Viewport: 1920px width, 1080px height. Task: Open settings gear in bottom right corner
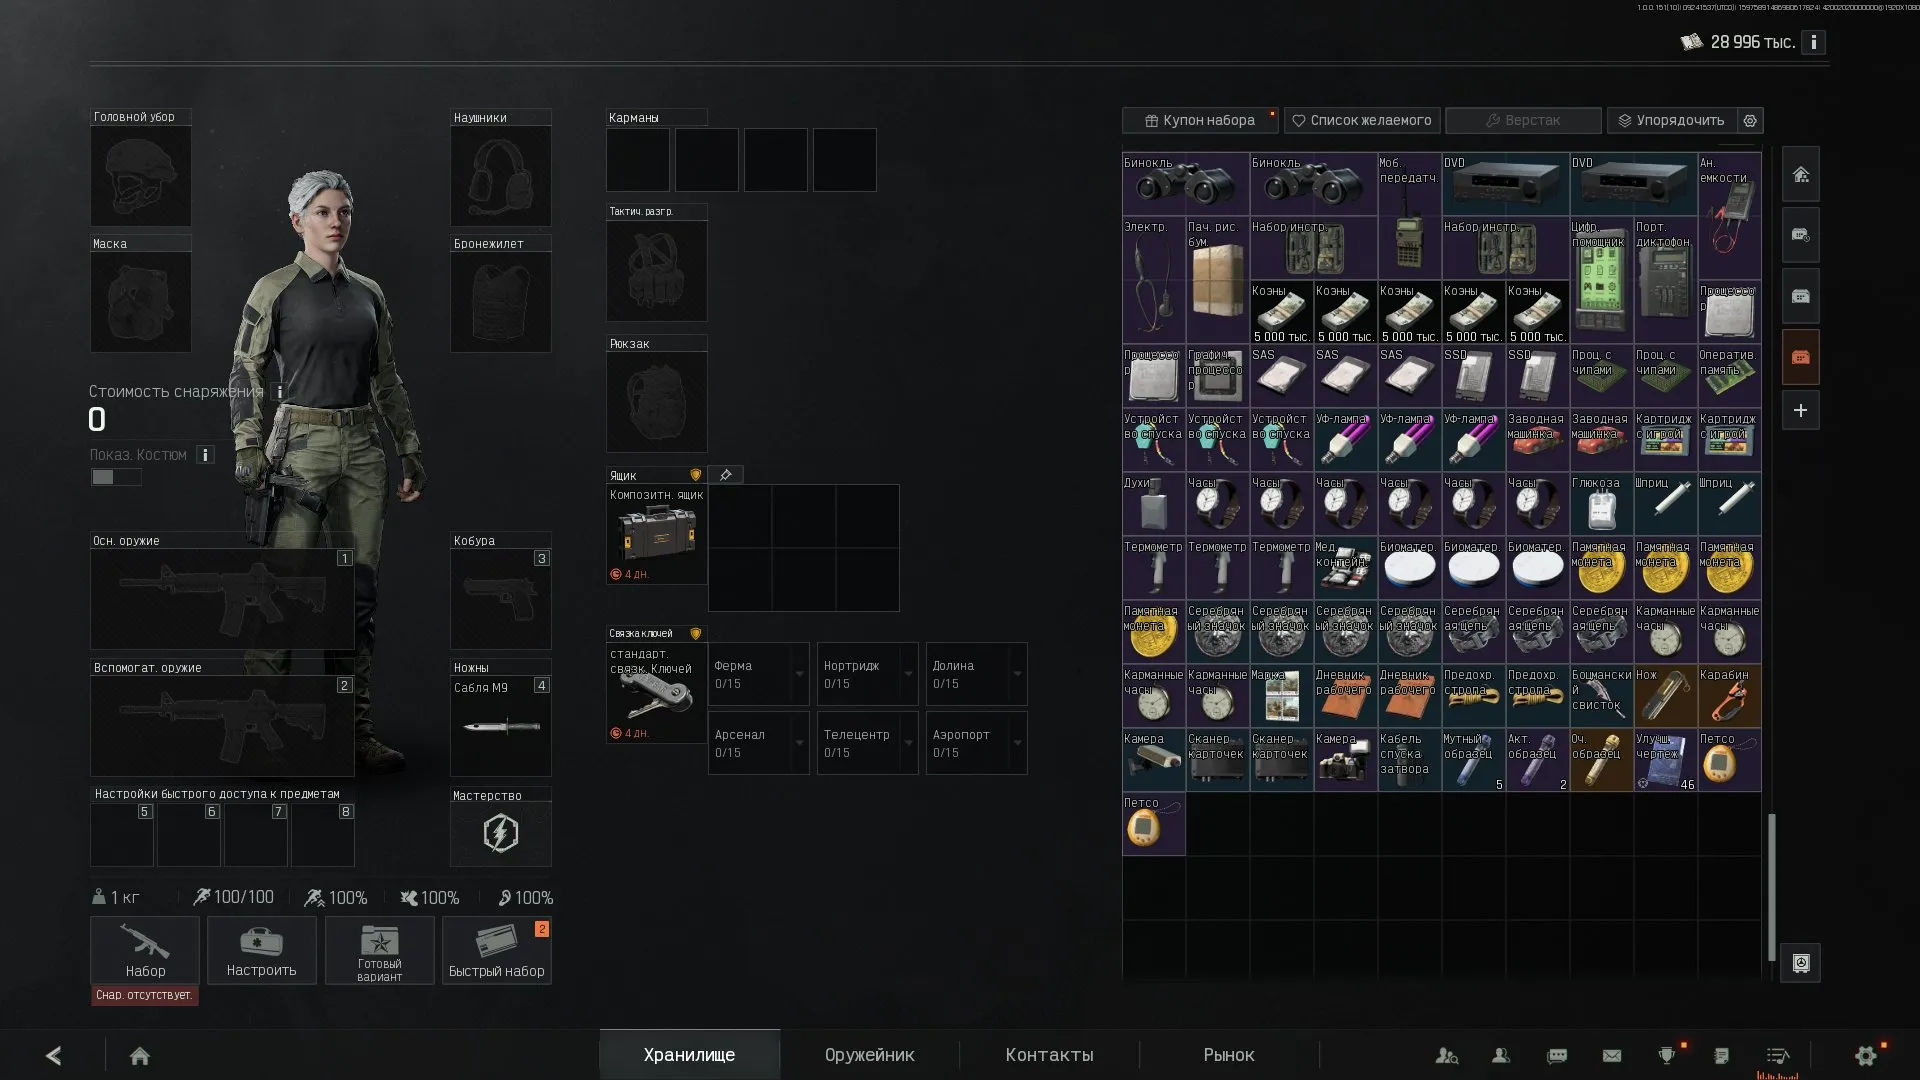[1866, 1055]
